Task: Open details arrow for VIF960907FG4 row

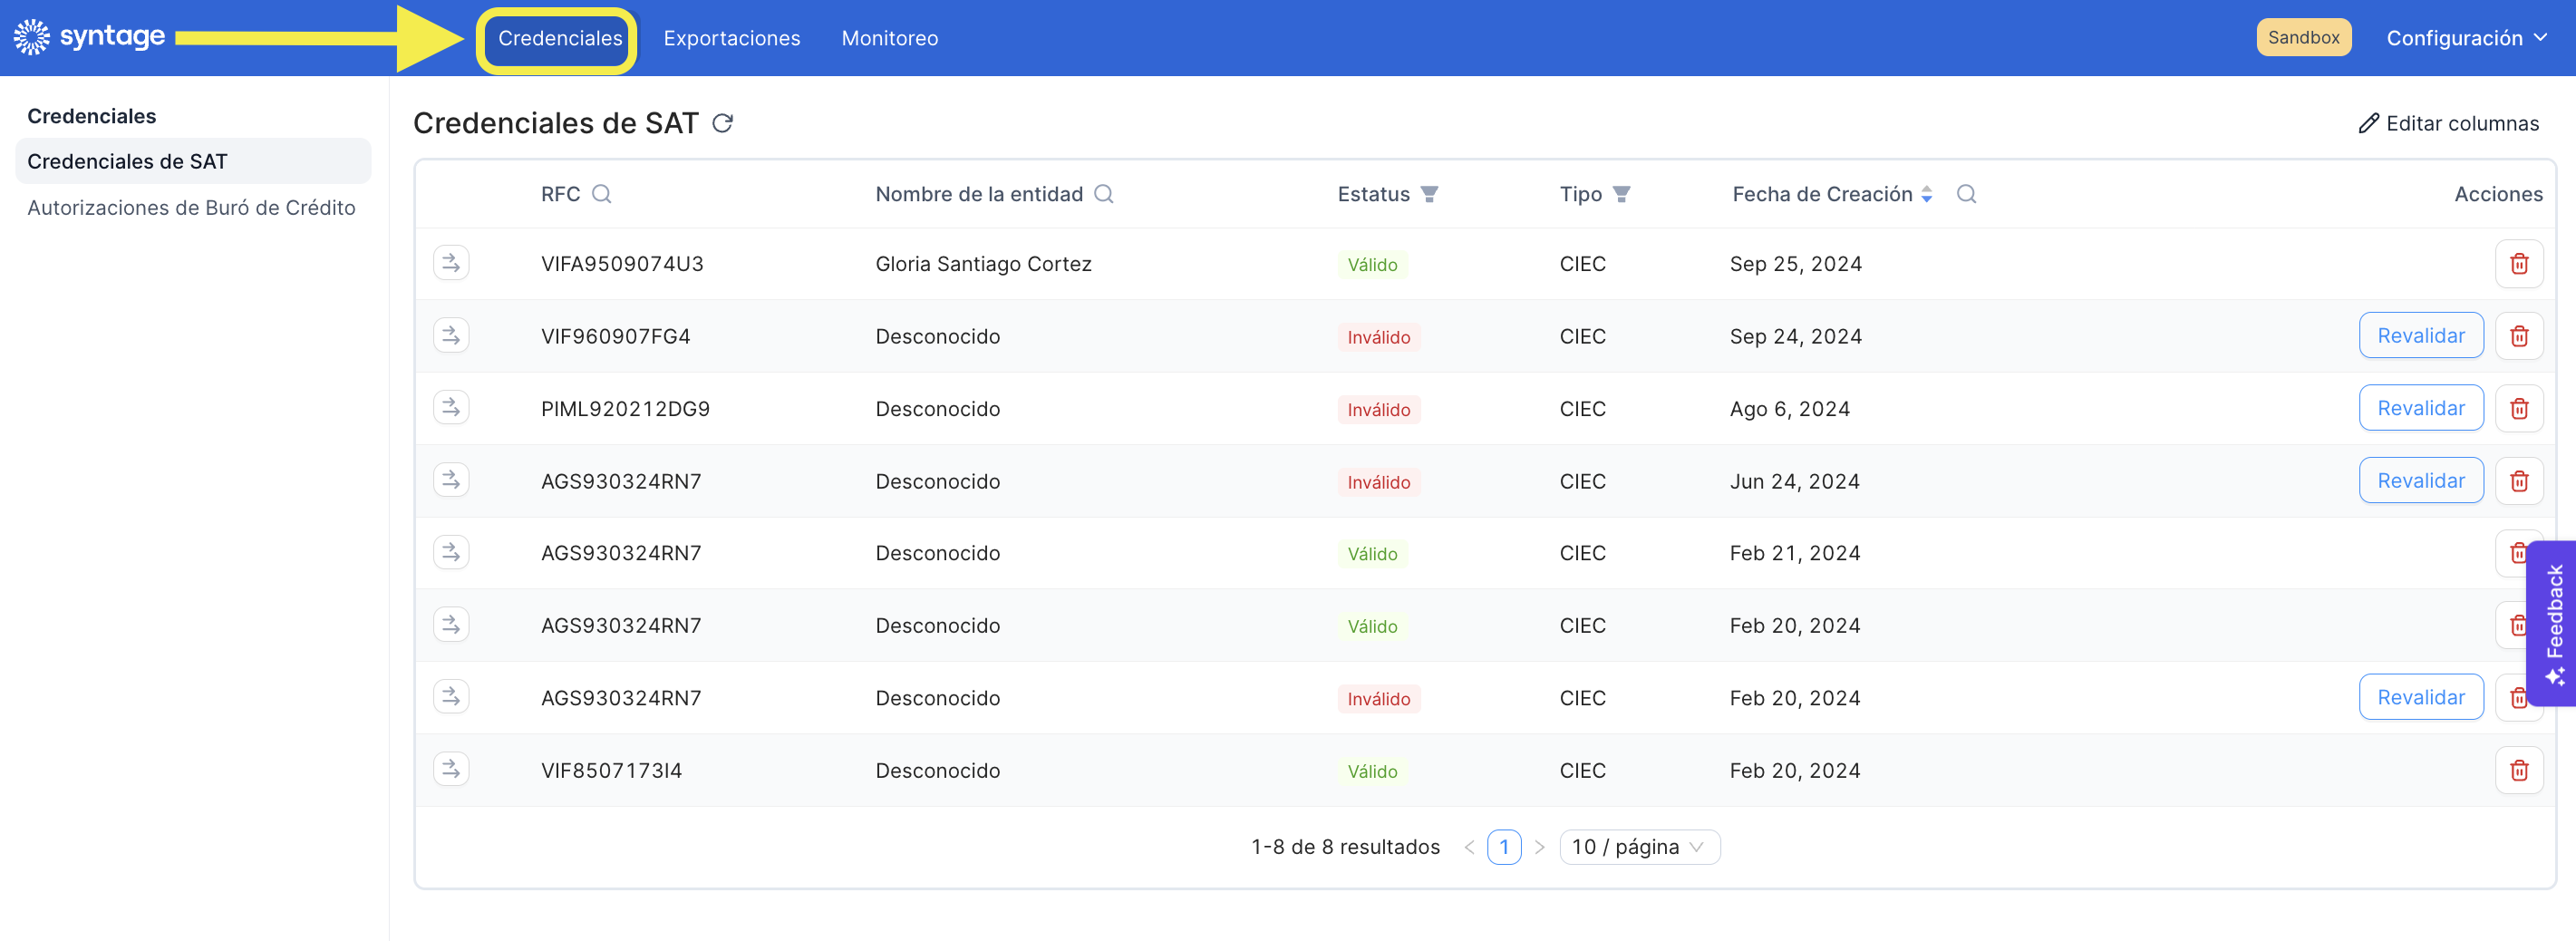Action: point(451,336)
